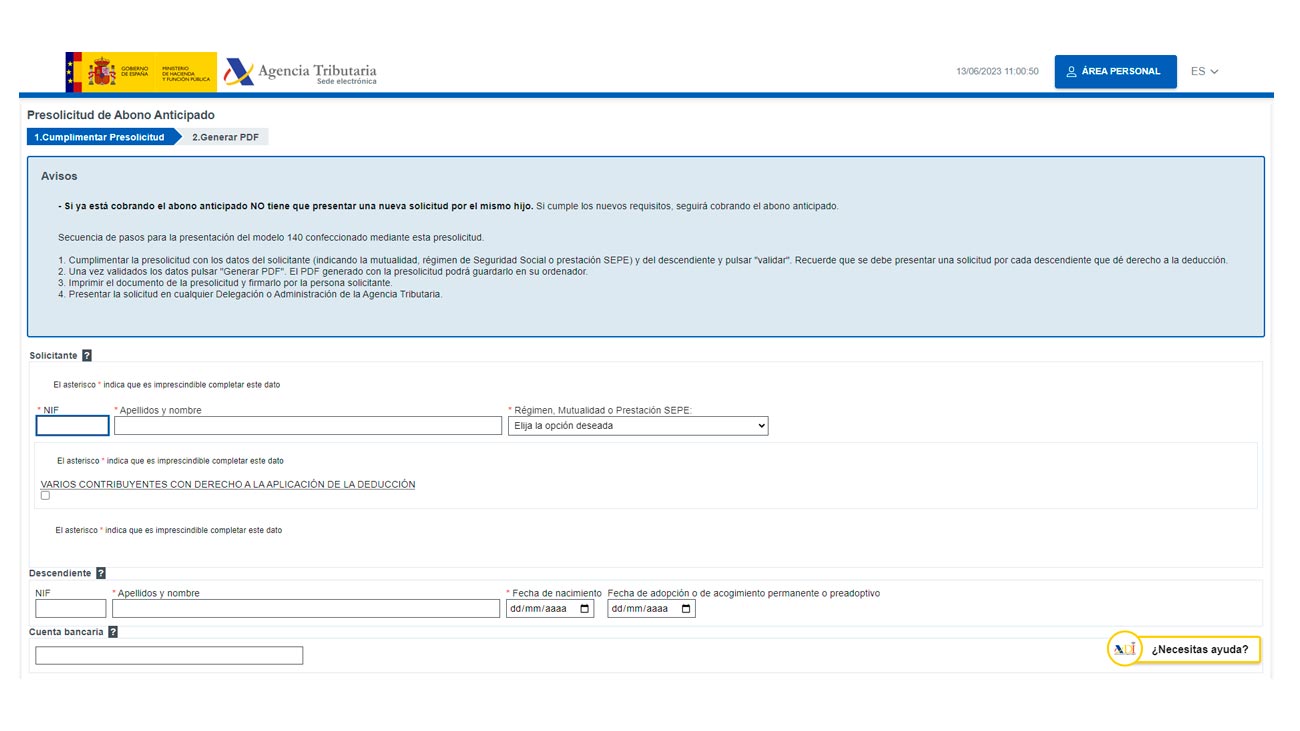Screen dimensions: 1300x731
Task: Click the ADI assistant circle icon
Action: tap(1124, 649)
